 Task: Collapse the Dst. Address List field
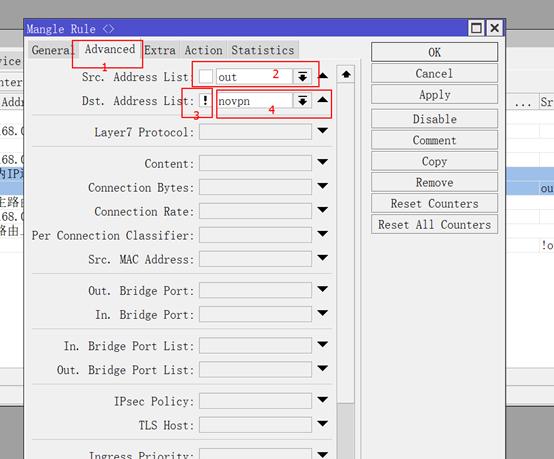[323, 100]
